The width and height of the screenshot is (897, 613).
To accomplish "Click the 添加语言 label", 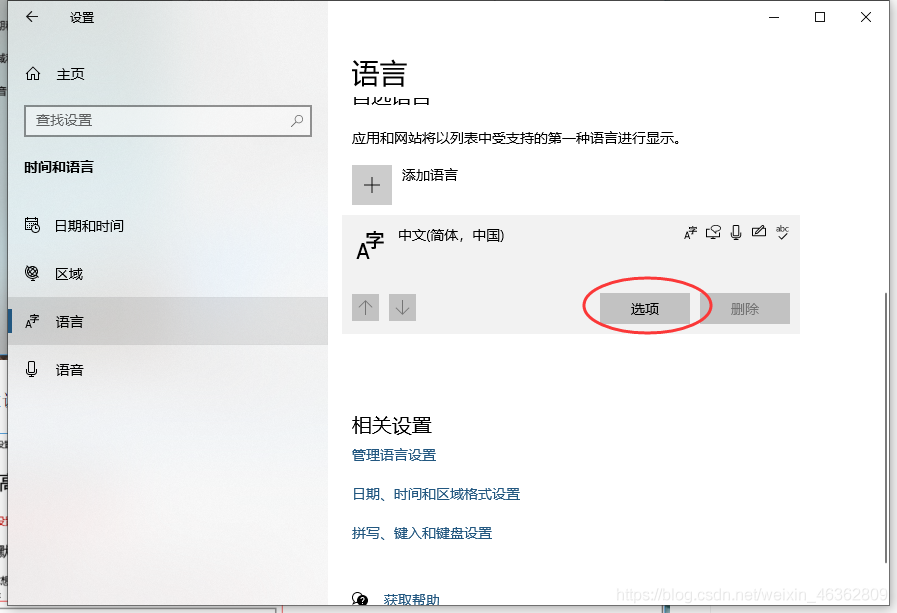I will (430, 176).
